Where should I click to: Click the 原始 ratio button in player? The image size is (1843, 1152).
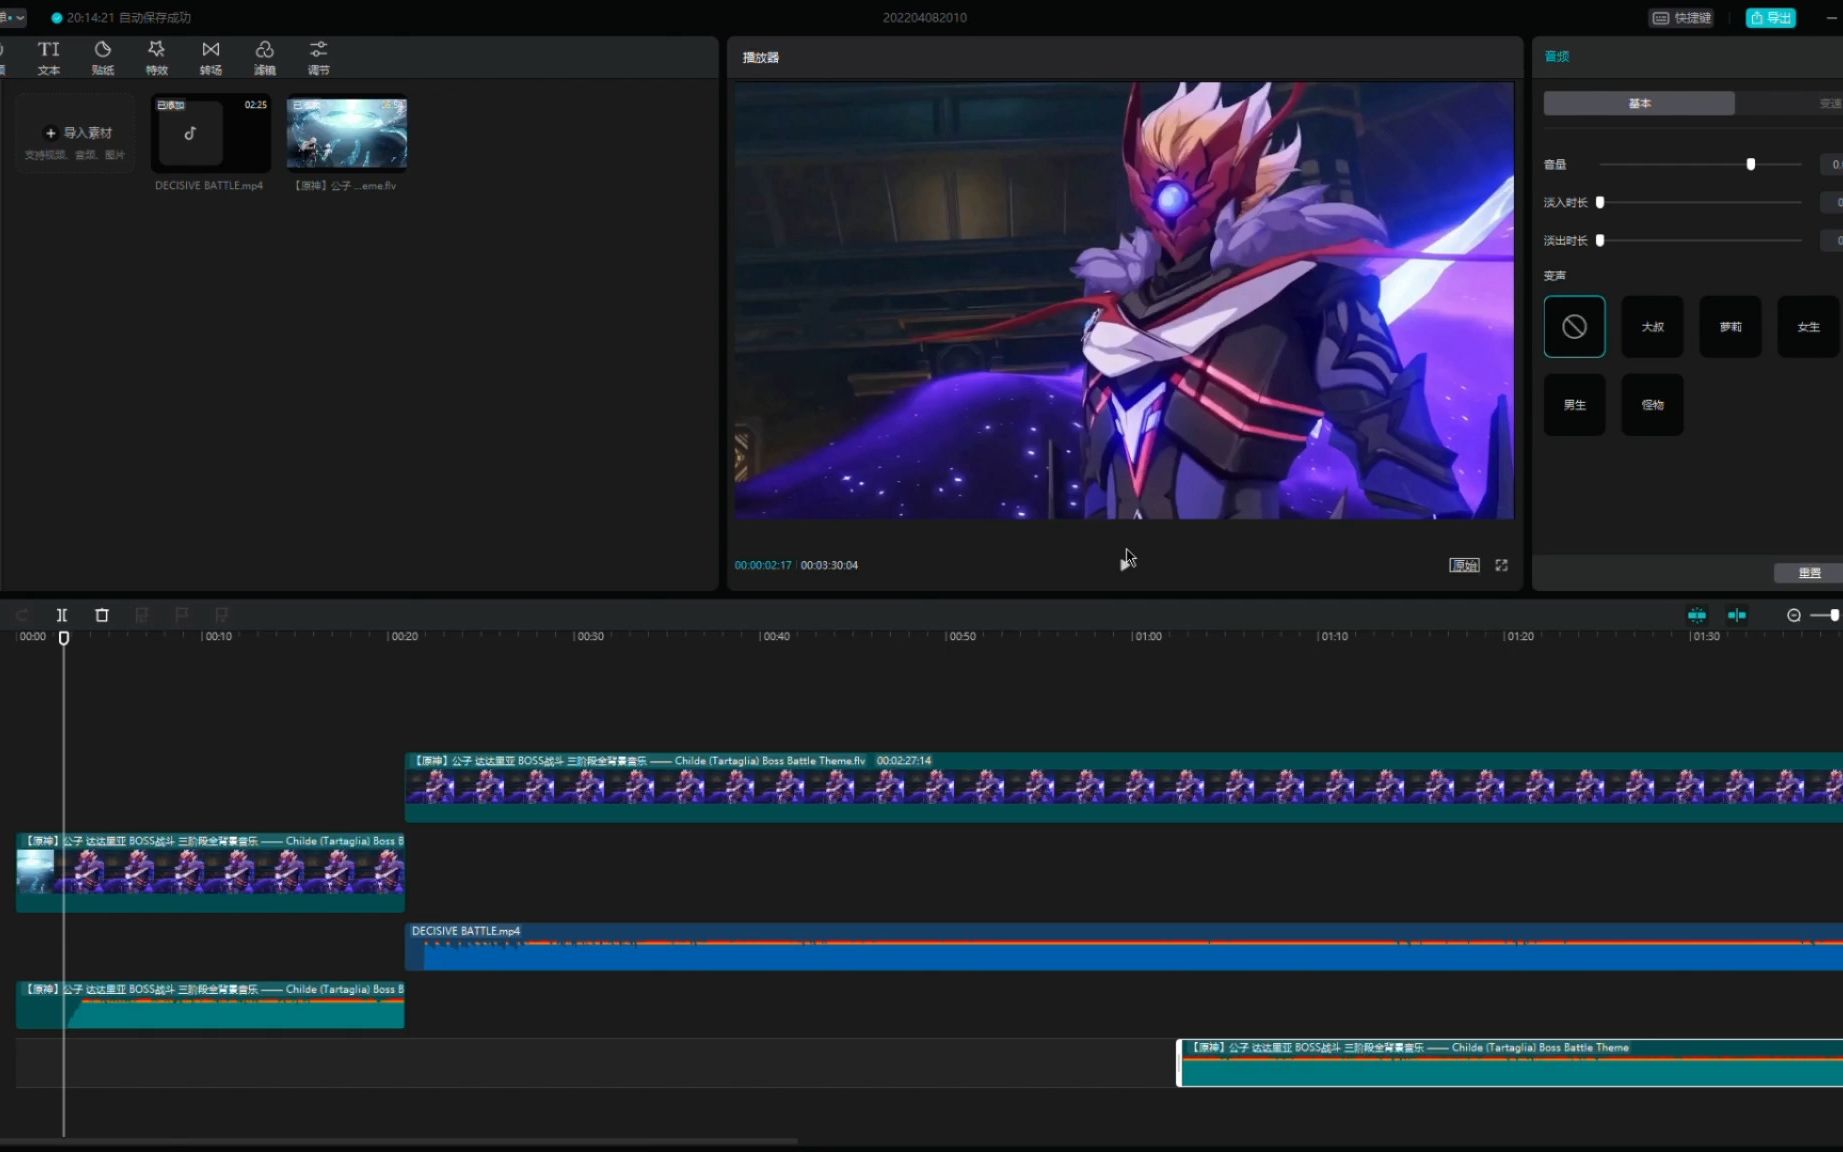(1464, 565)
